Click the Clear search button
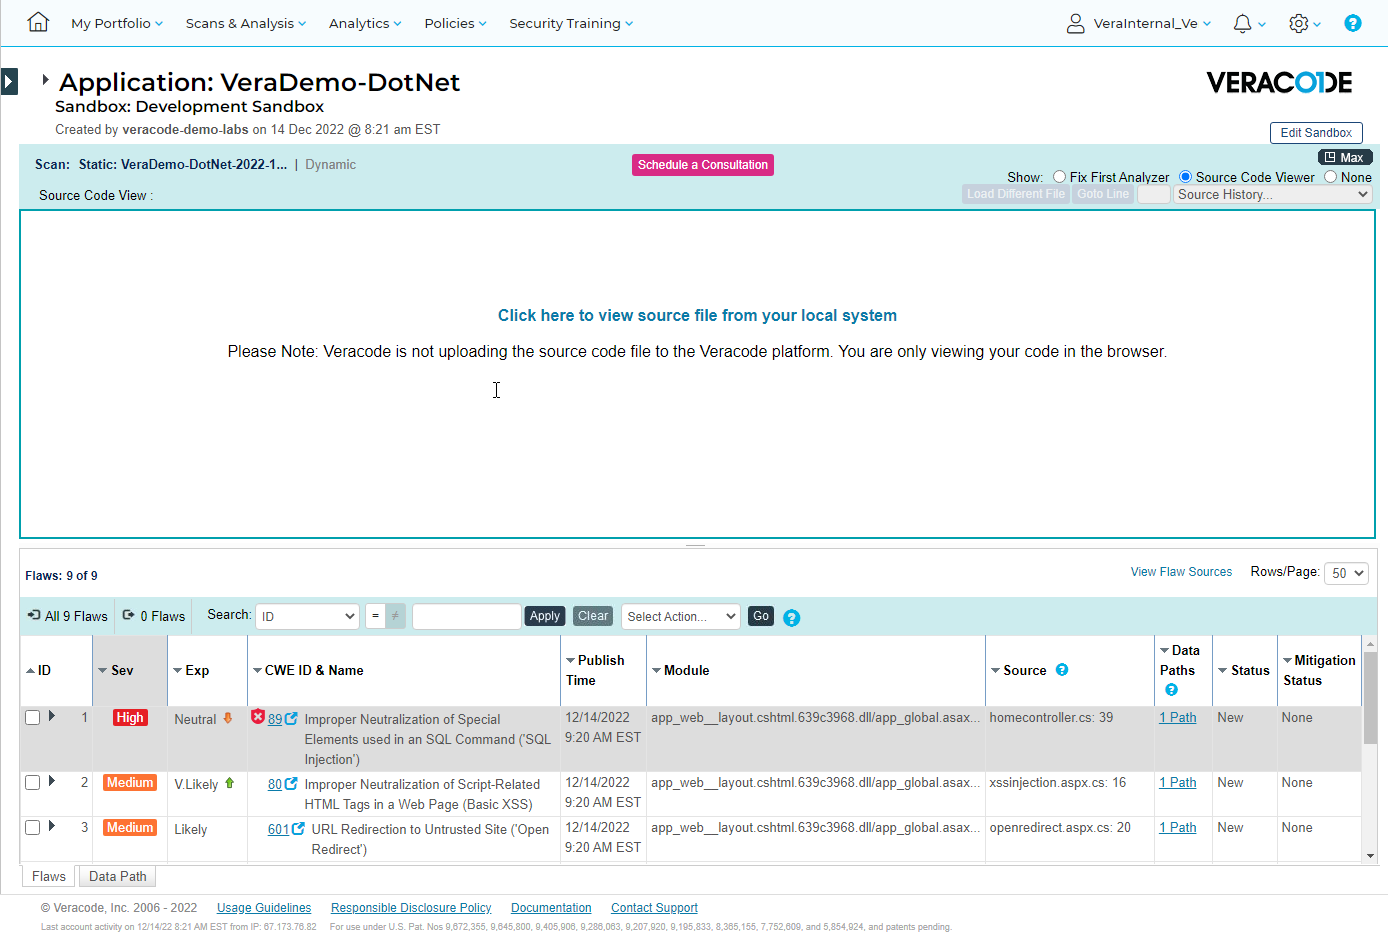The height and width of the screenshot is (936, 1388). click(593, 616)
